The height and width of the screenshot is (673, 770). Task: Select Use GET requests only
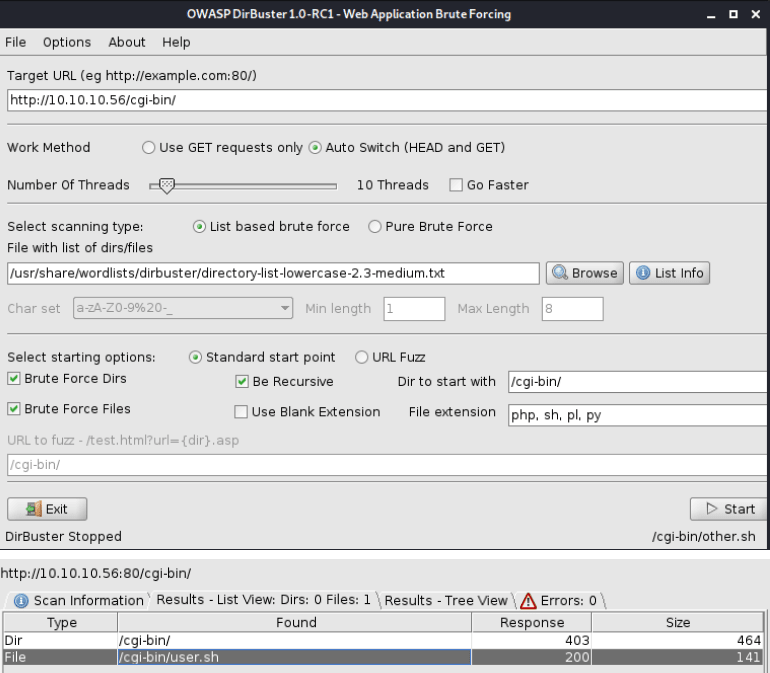[148, 147]
